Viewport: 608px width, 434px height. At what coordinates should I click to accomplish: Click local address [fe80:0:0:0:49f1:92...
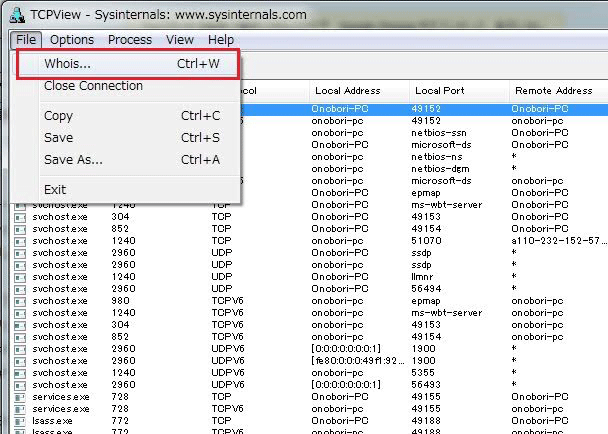click(358, 361)
